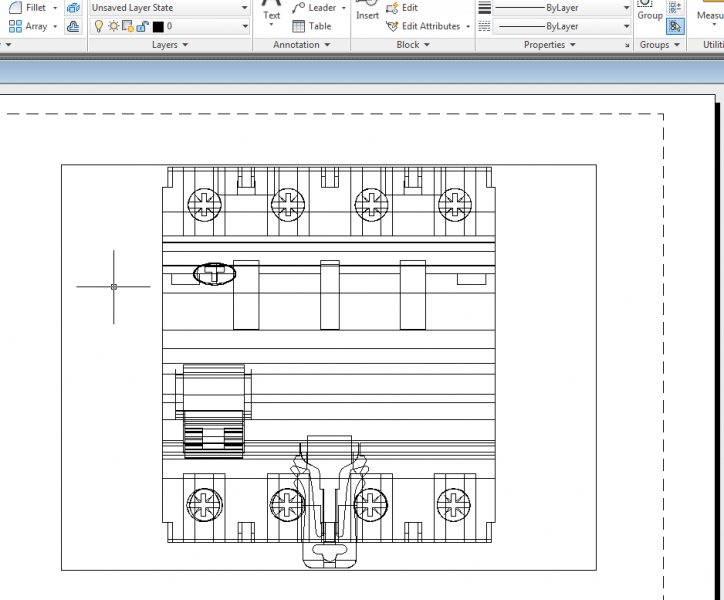Toggle layer on/off lightbulb icon
724x600 pixels.
click(x=98, y=26)
